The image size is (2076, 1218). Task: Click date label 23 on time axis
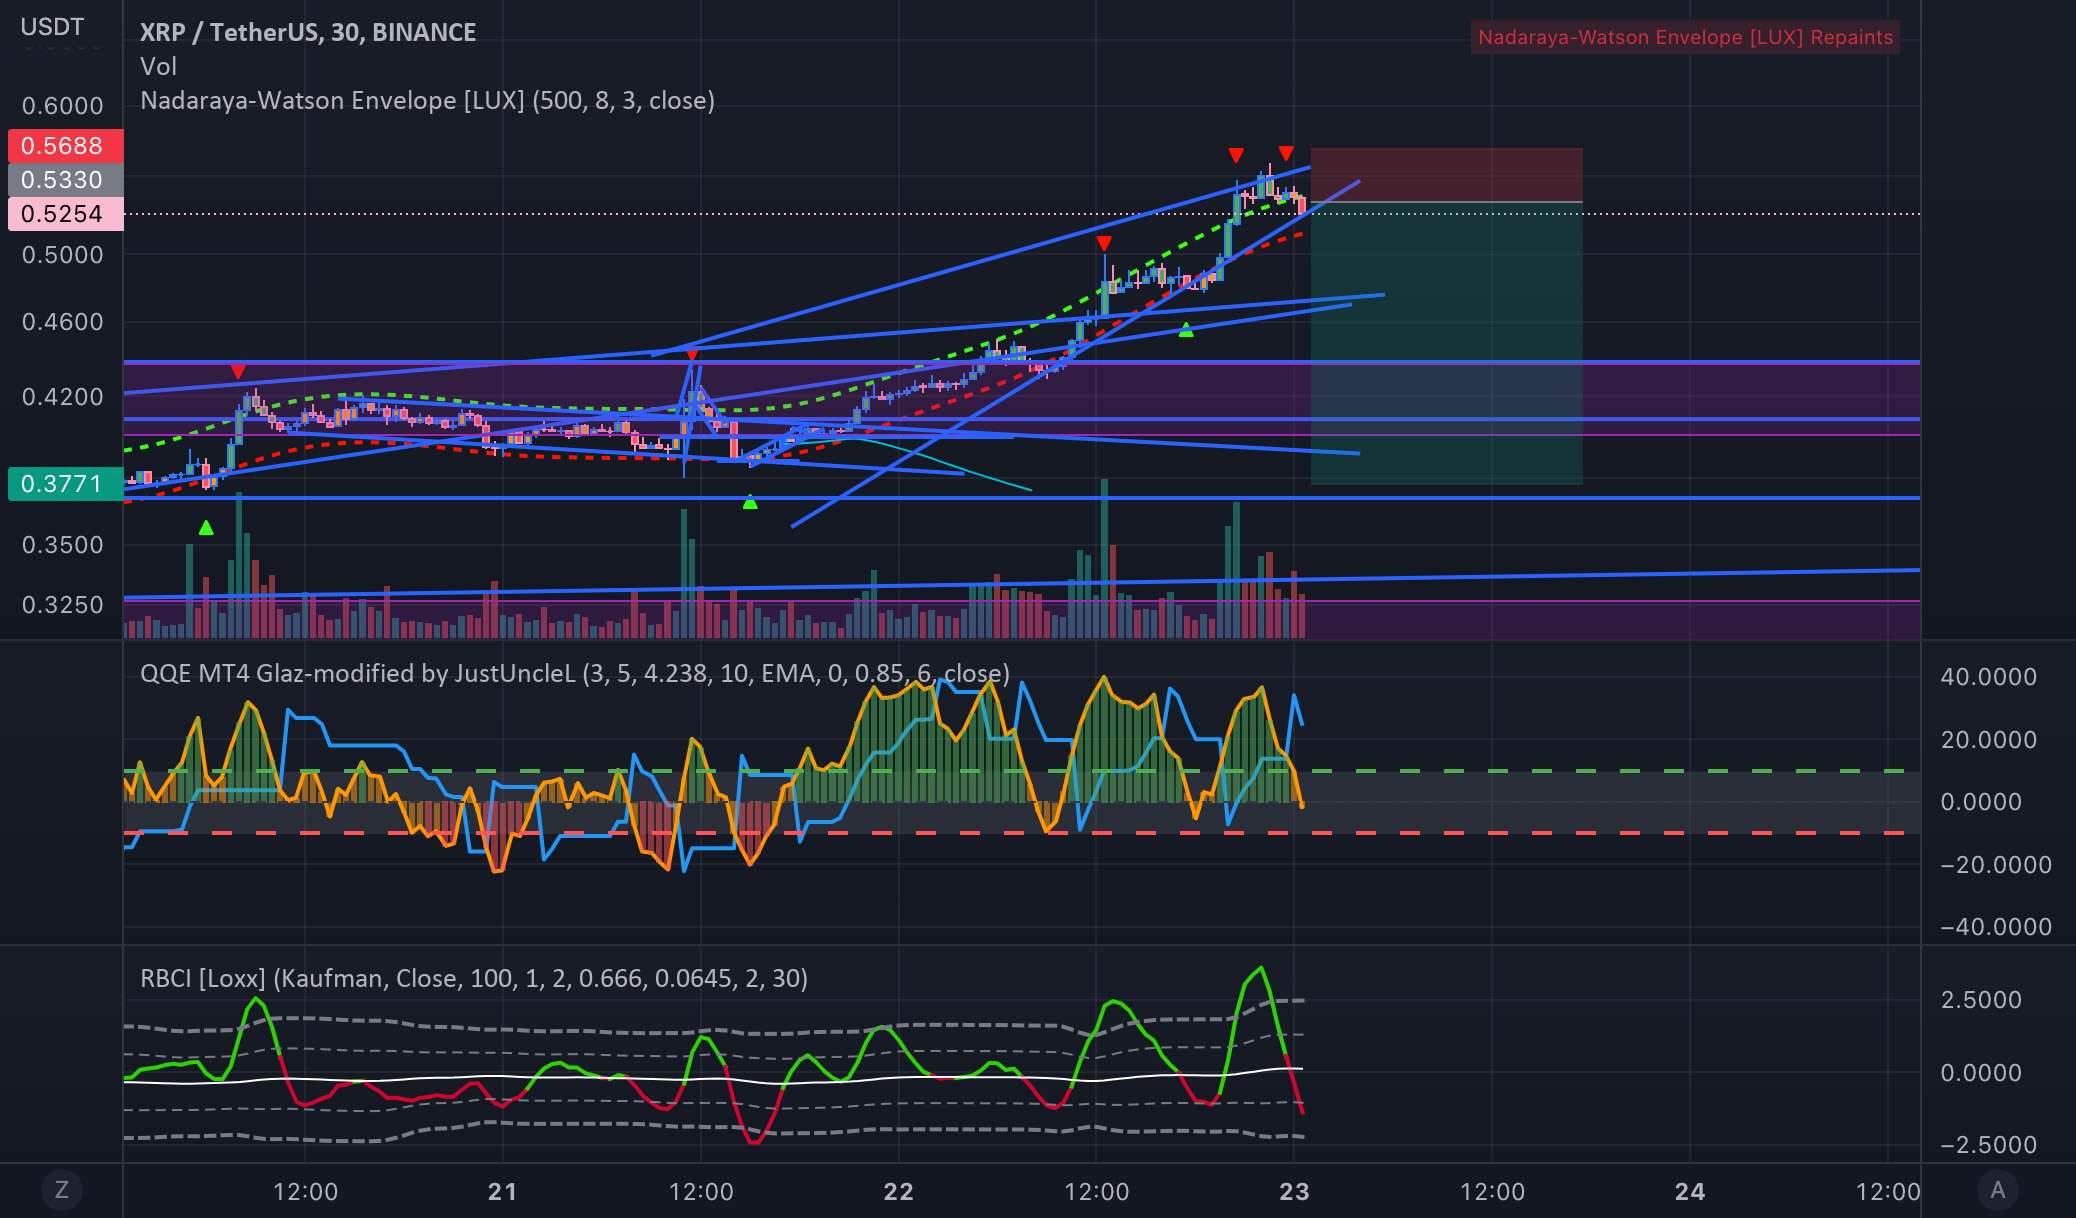pyautogui.click(x=1294, y=1191)
